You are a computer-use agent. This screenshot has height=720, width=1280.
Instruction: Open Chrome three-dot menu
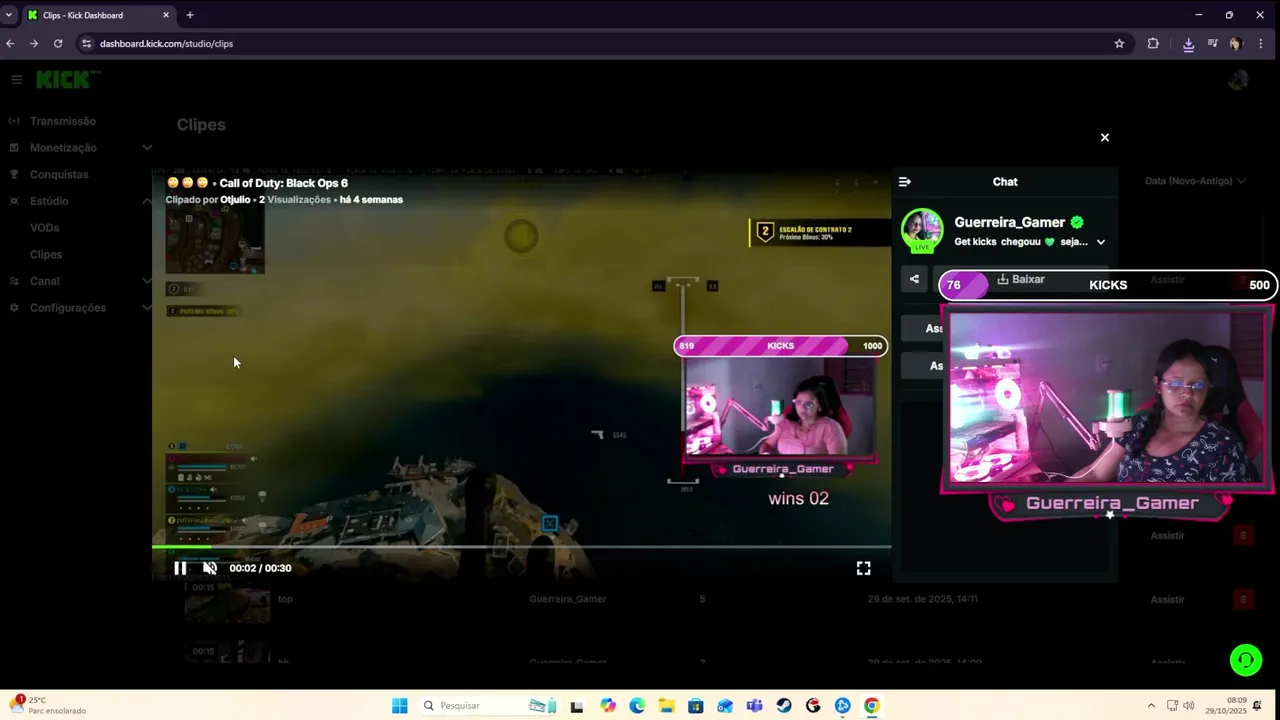pos(1262,44)
